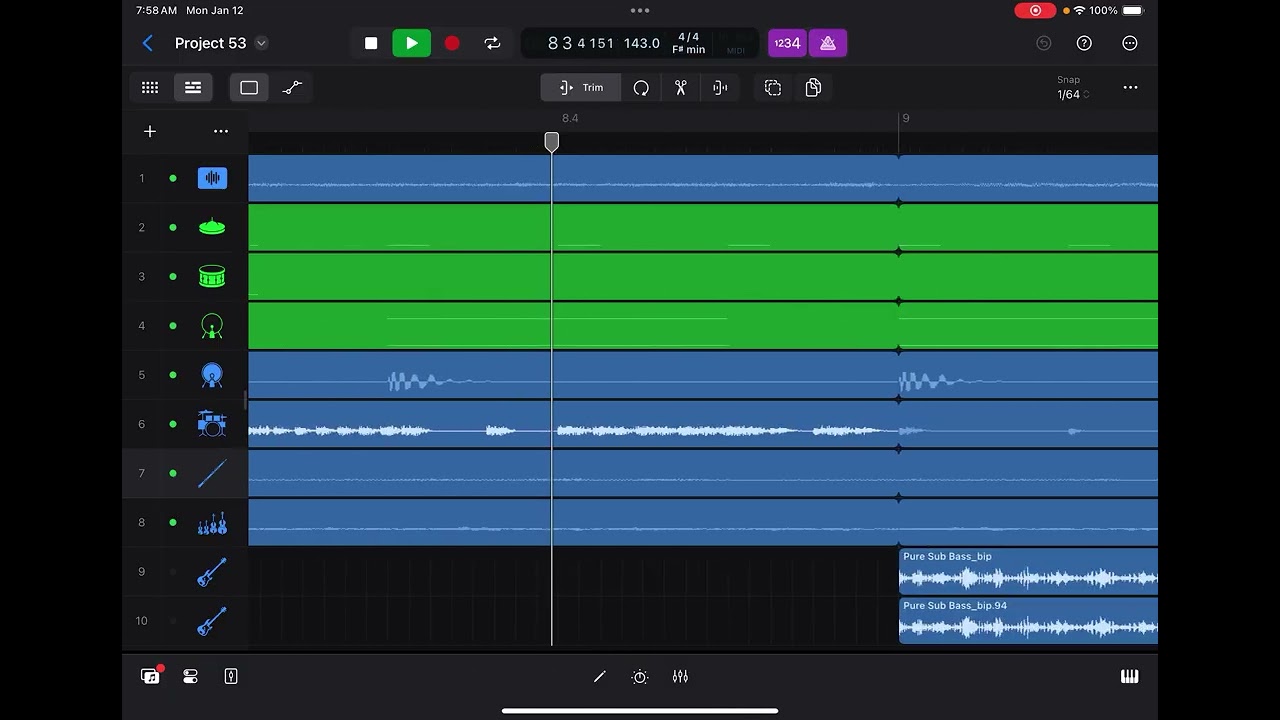
Task: Toggle the region view rectangle button
Action: (249, 88)
